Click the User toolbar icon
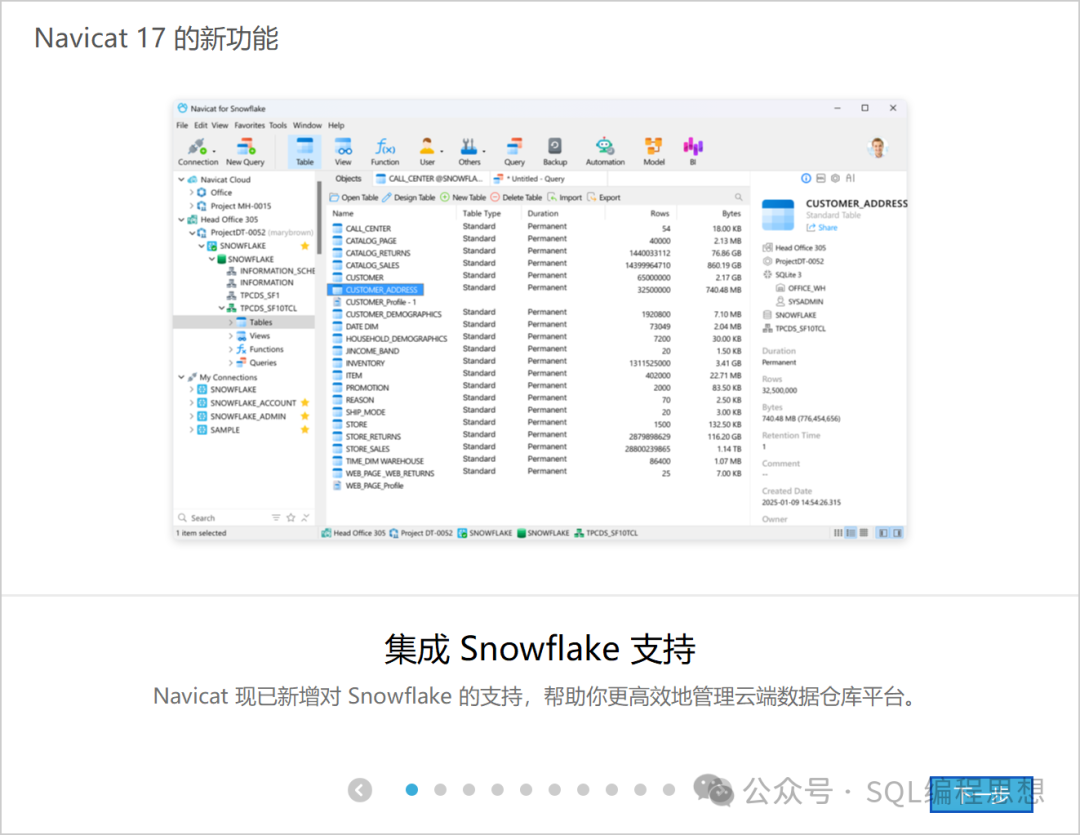The height and width of the screenshot is (835, 1080). 427,152
